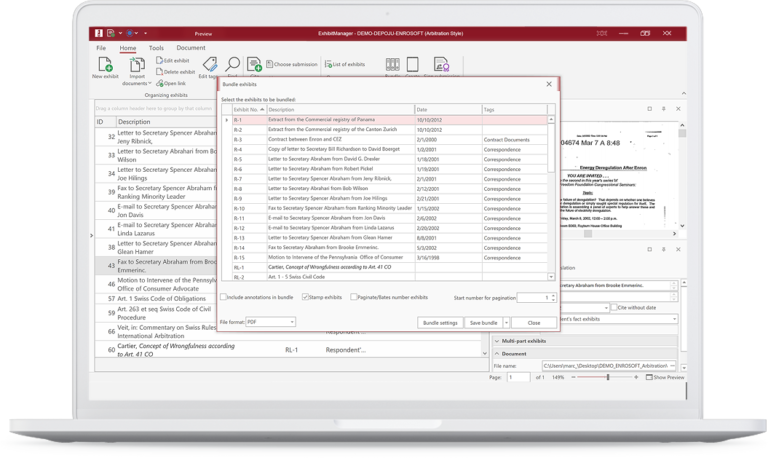Image resolution: width=768 pixels, height=458 pixels.
Task: Maximize the lower details panel
Action: (649, 249)
